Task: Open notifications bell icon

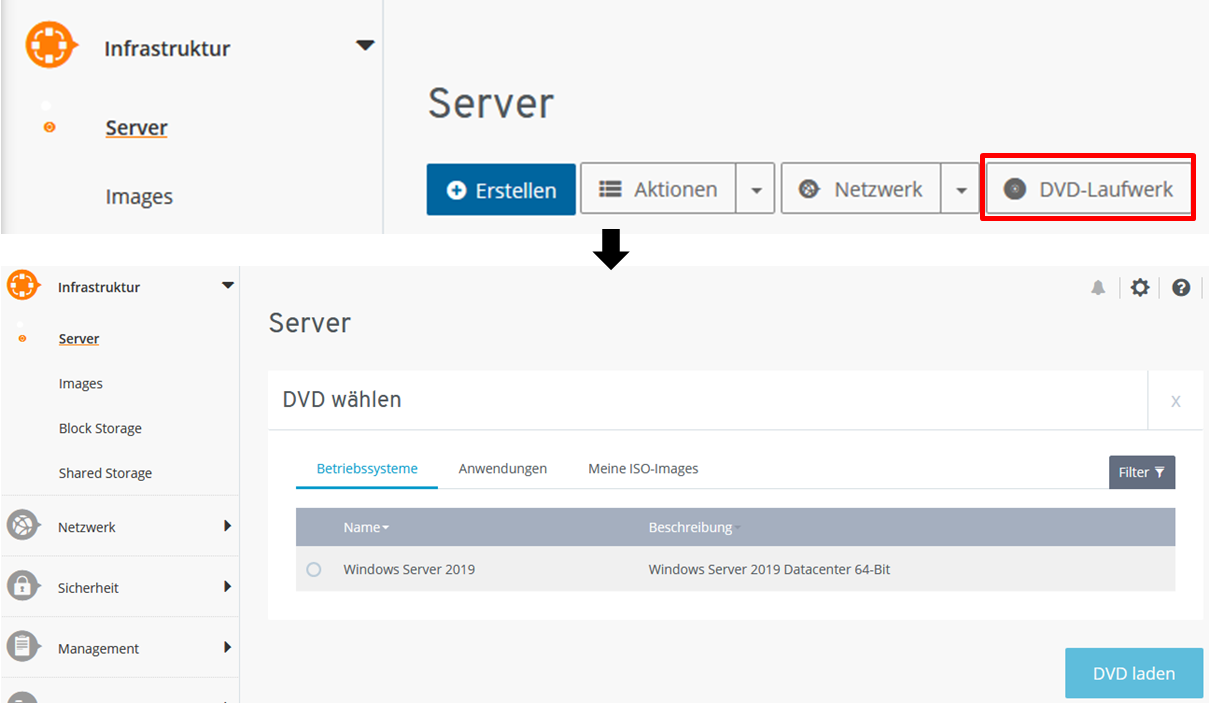Action: pos(1098,288)
